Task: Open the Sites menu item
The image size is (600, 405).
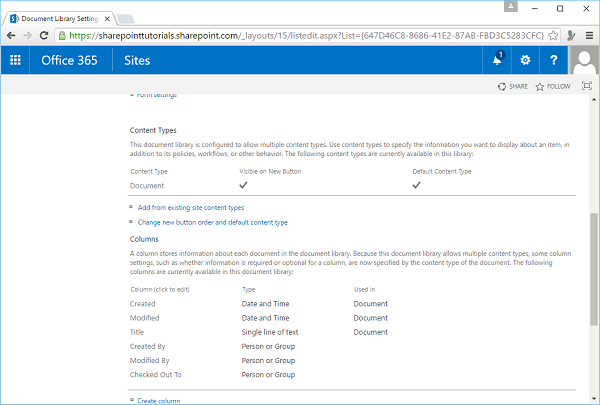Action: pos(138,60)
